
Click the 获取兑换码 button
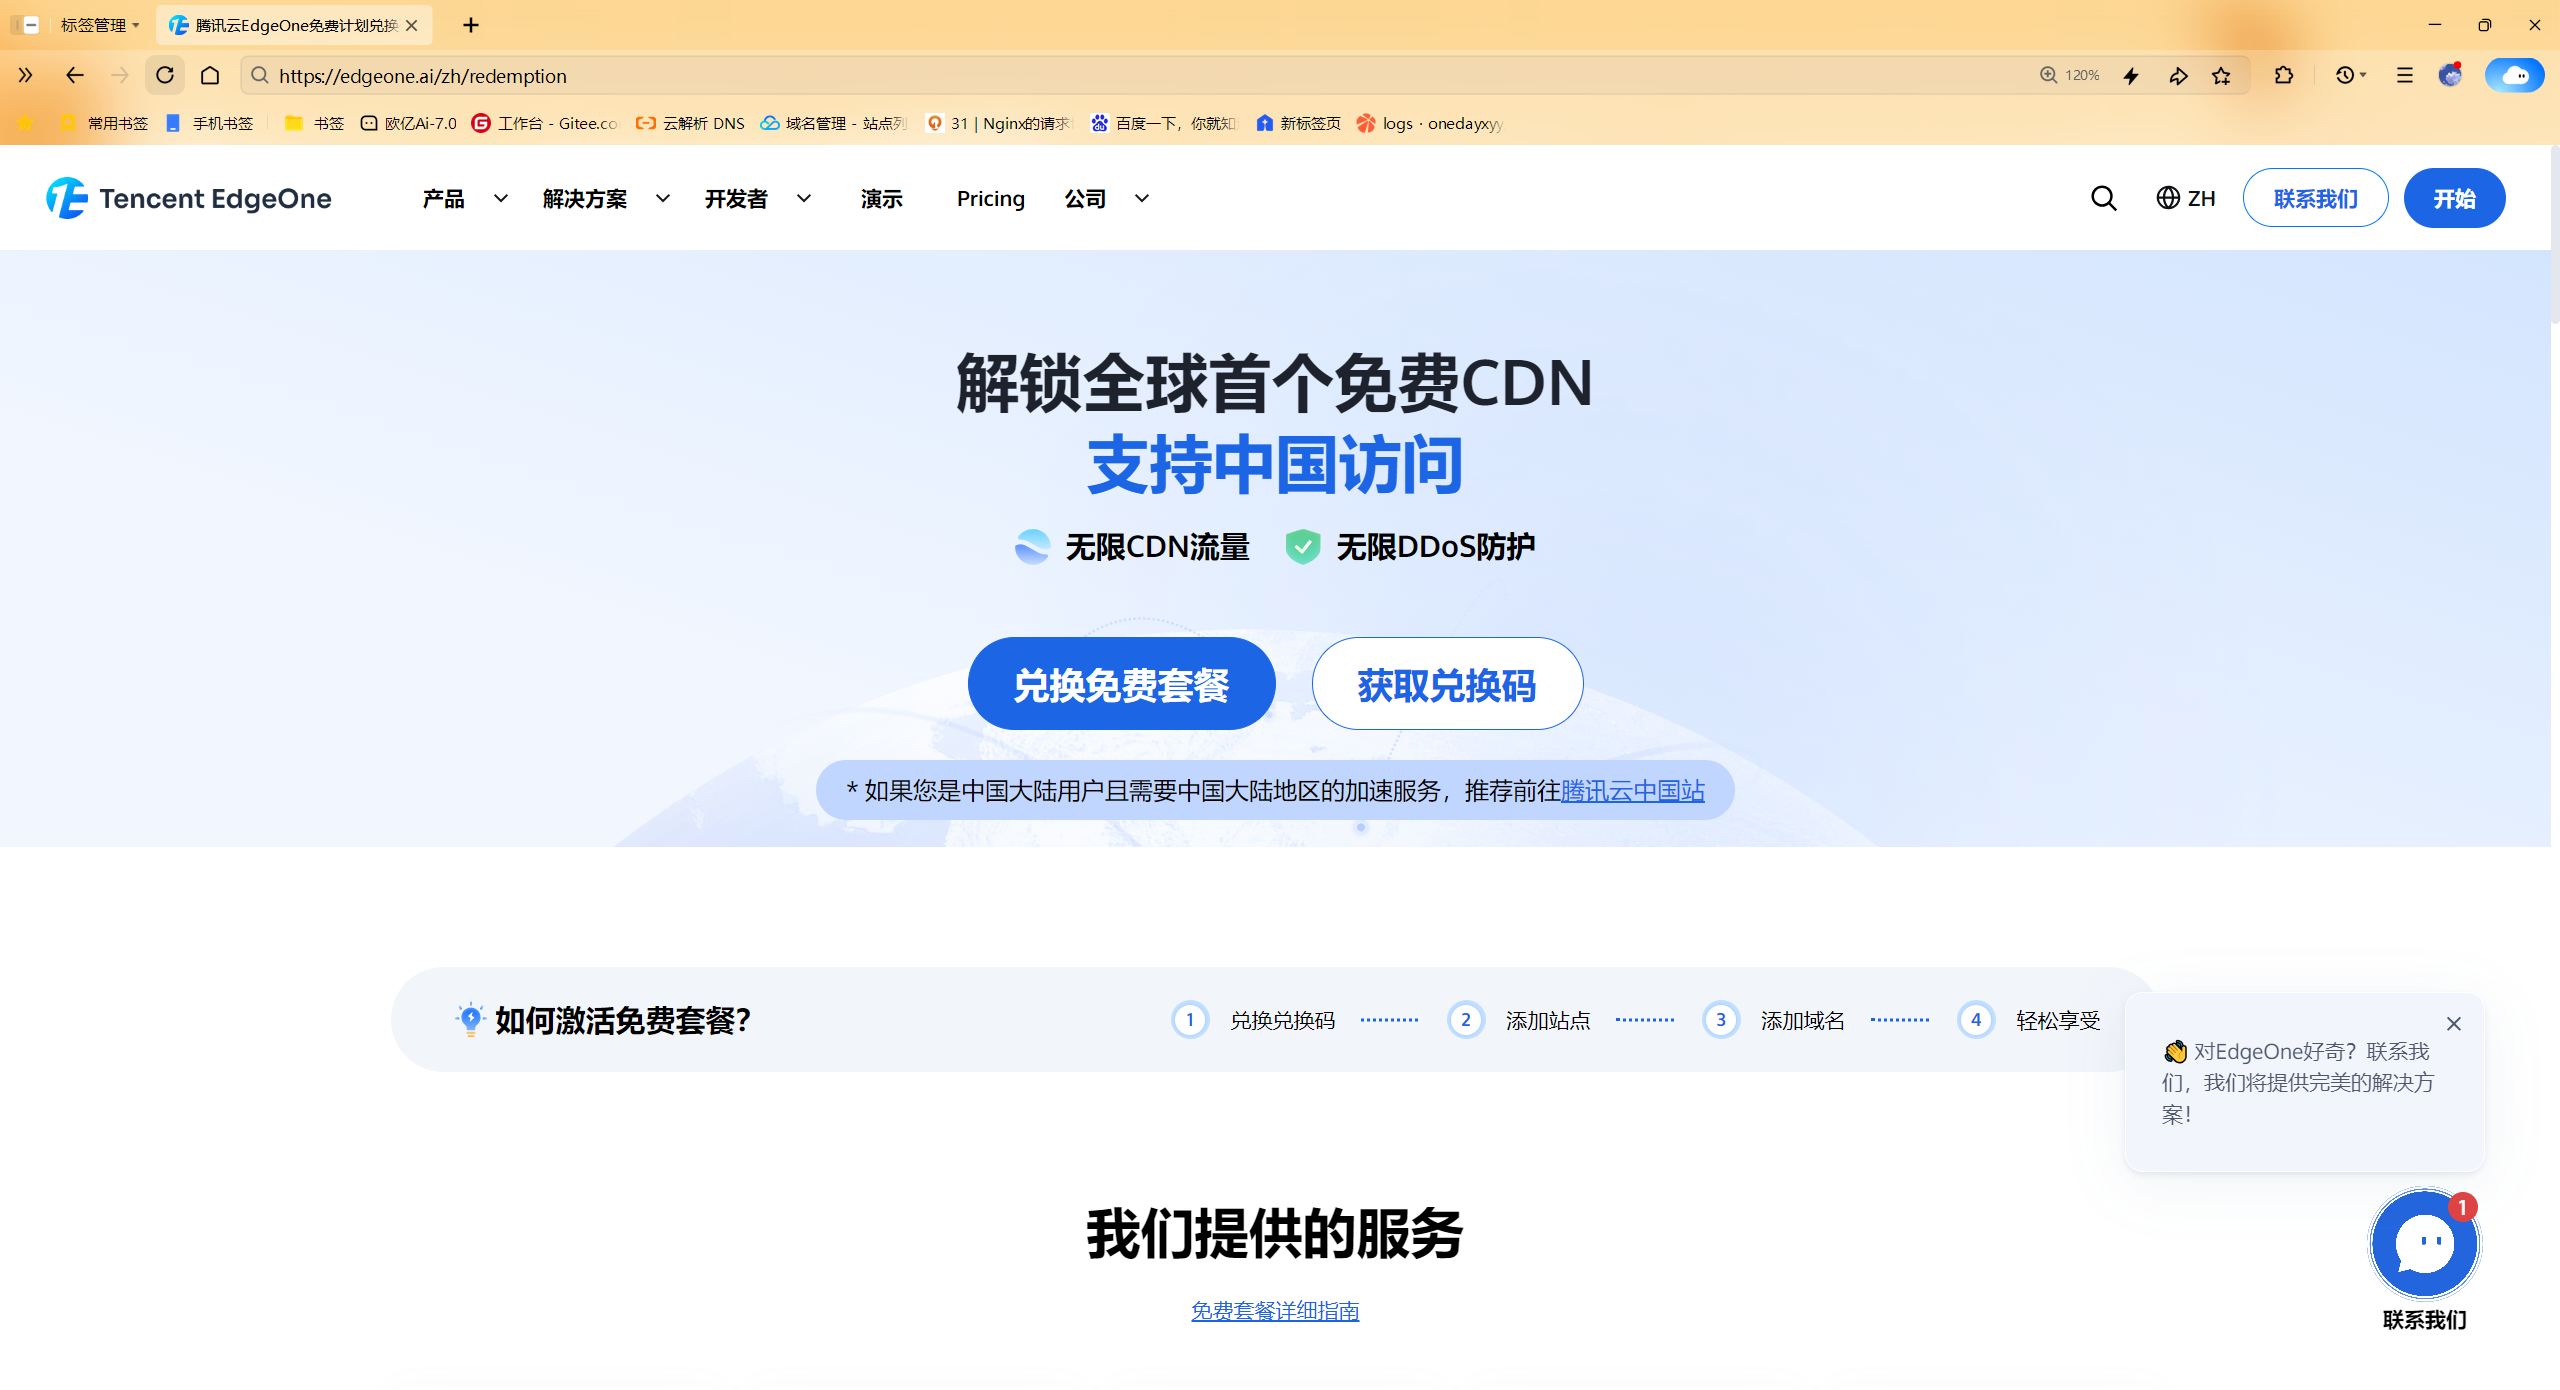coord(1447,684)
